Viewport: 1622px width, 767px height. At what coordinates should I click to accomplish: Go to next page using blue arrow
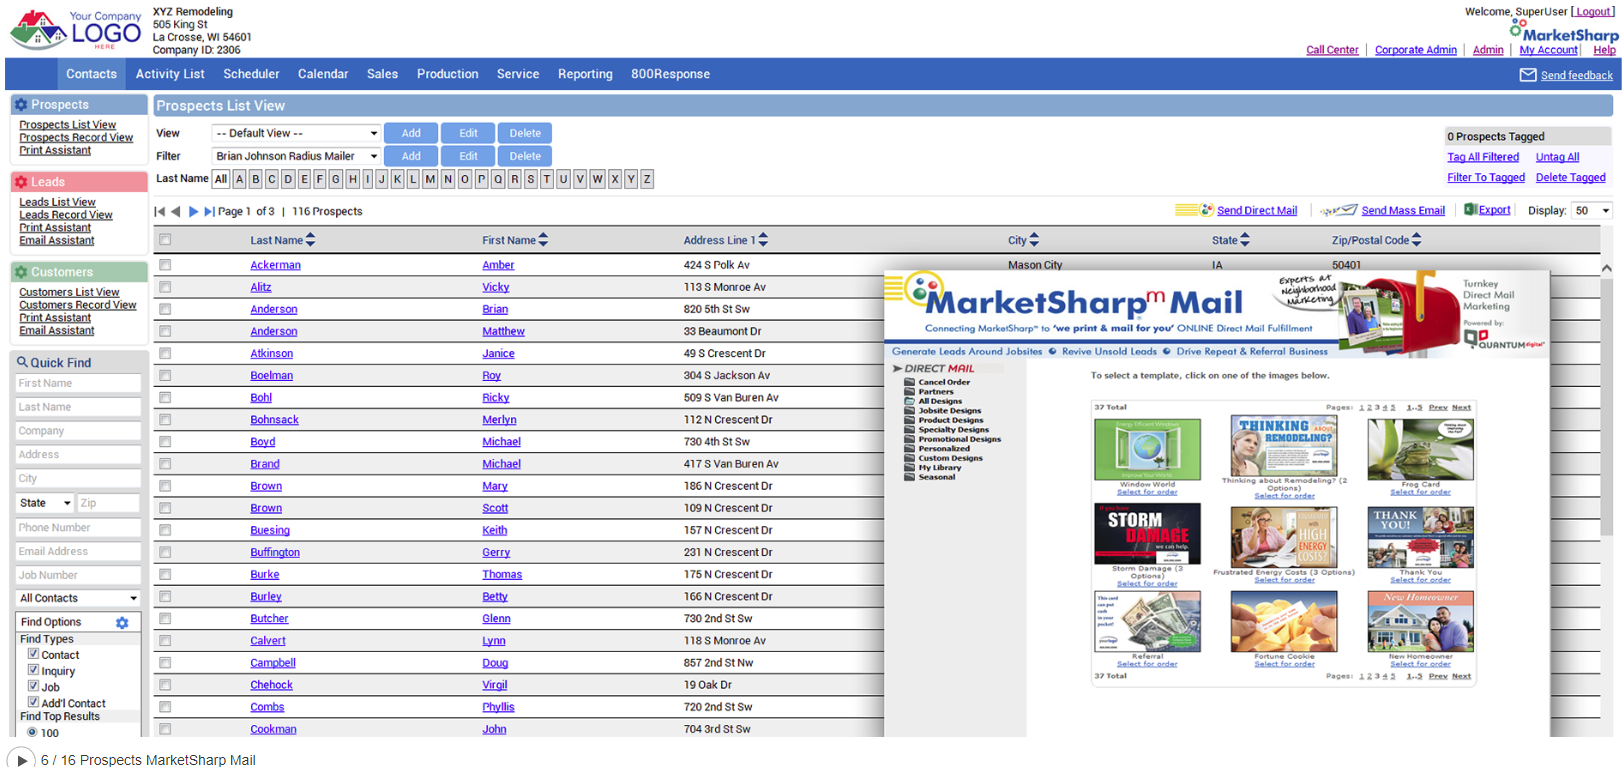[193, 211]
